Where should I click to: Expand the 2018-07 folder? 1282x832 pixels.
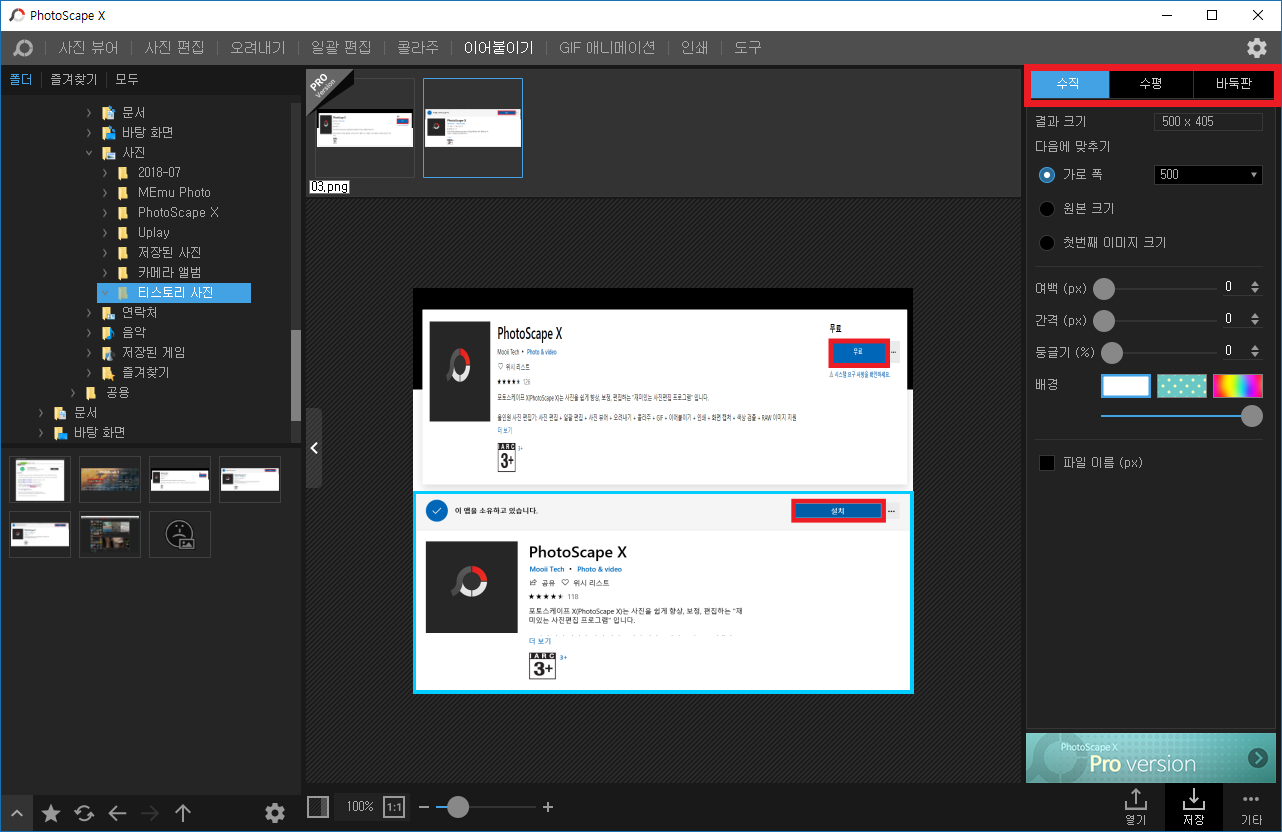(x=104, y=172)
